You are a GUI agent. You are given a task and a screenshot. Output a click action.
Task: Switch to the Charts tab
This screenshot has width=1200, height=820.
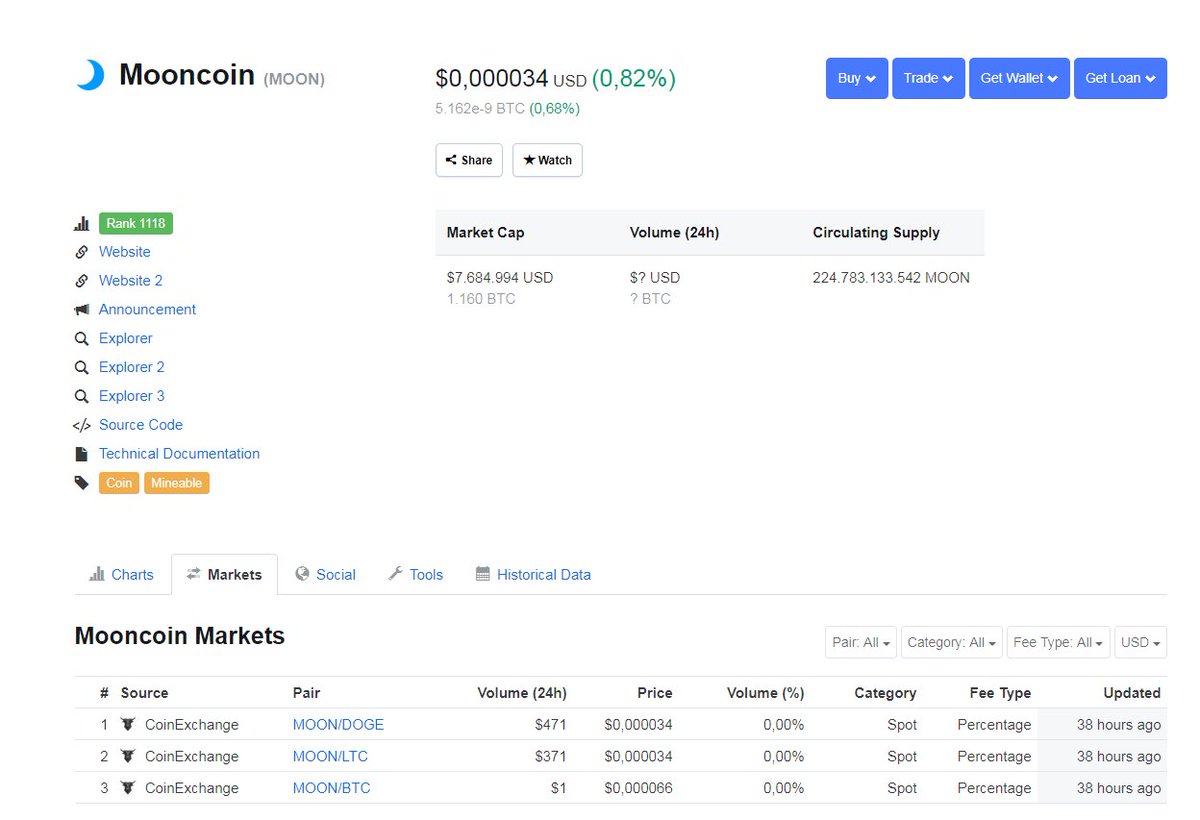(122, 575)
